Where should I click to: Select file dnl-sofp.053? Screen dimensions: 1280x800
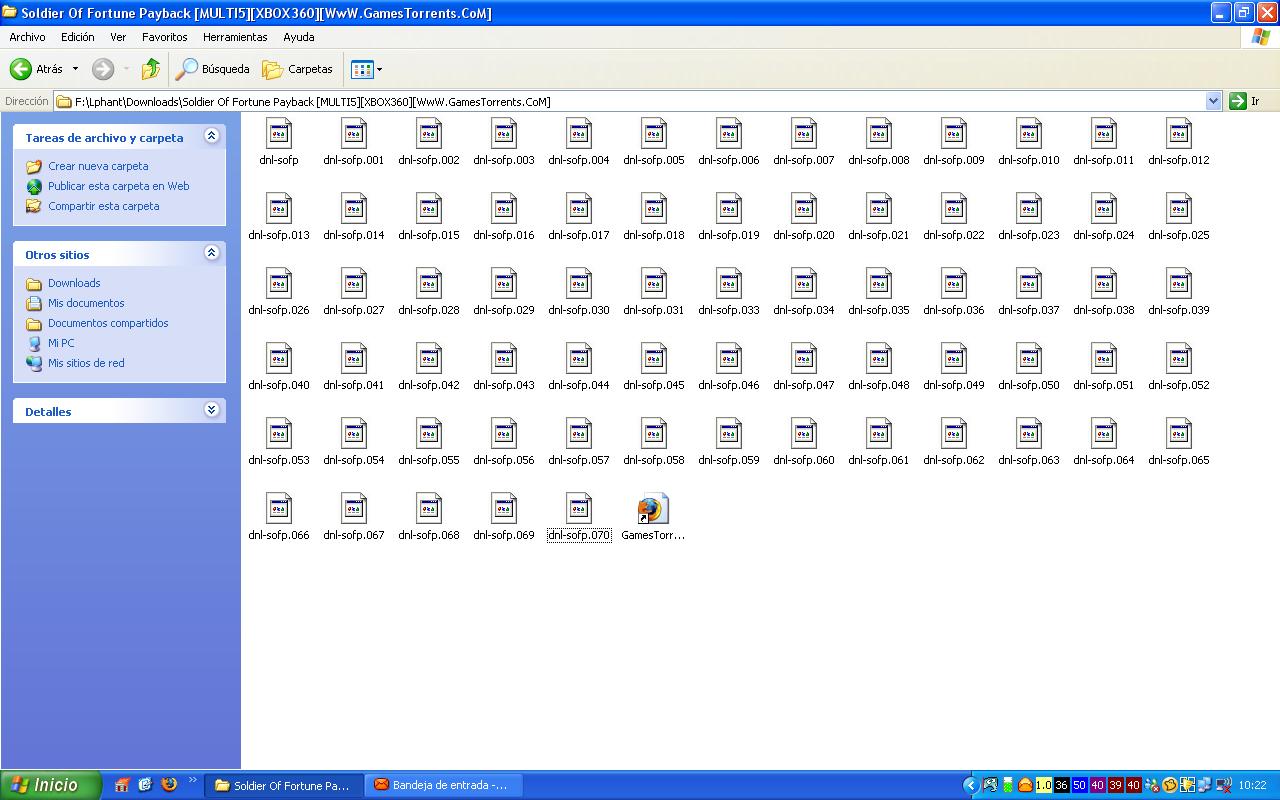click(x=279, y=442)
